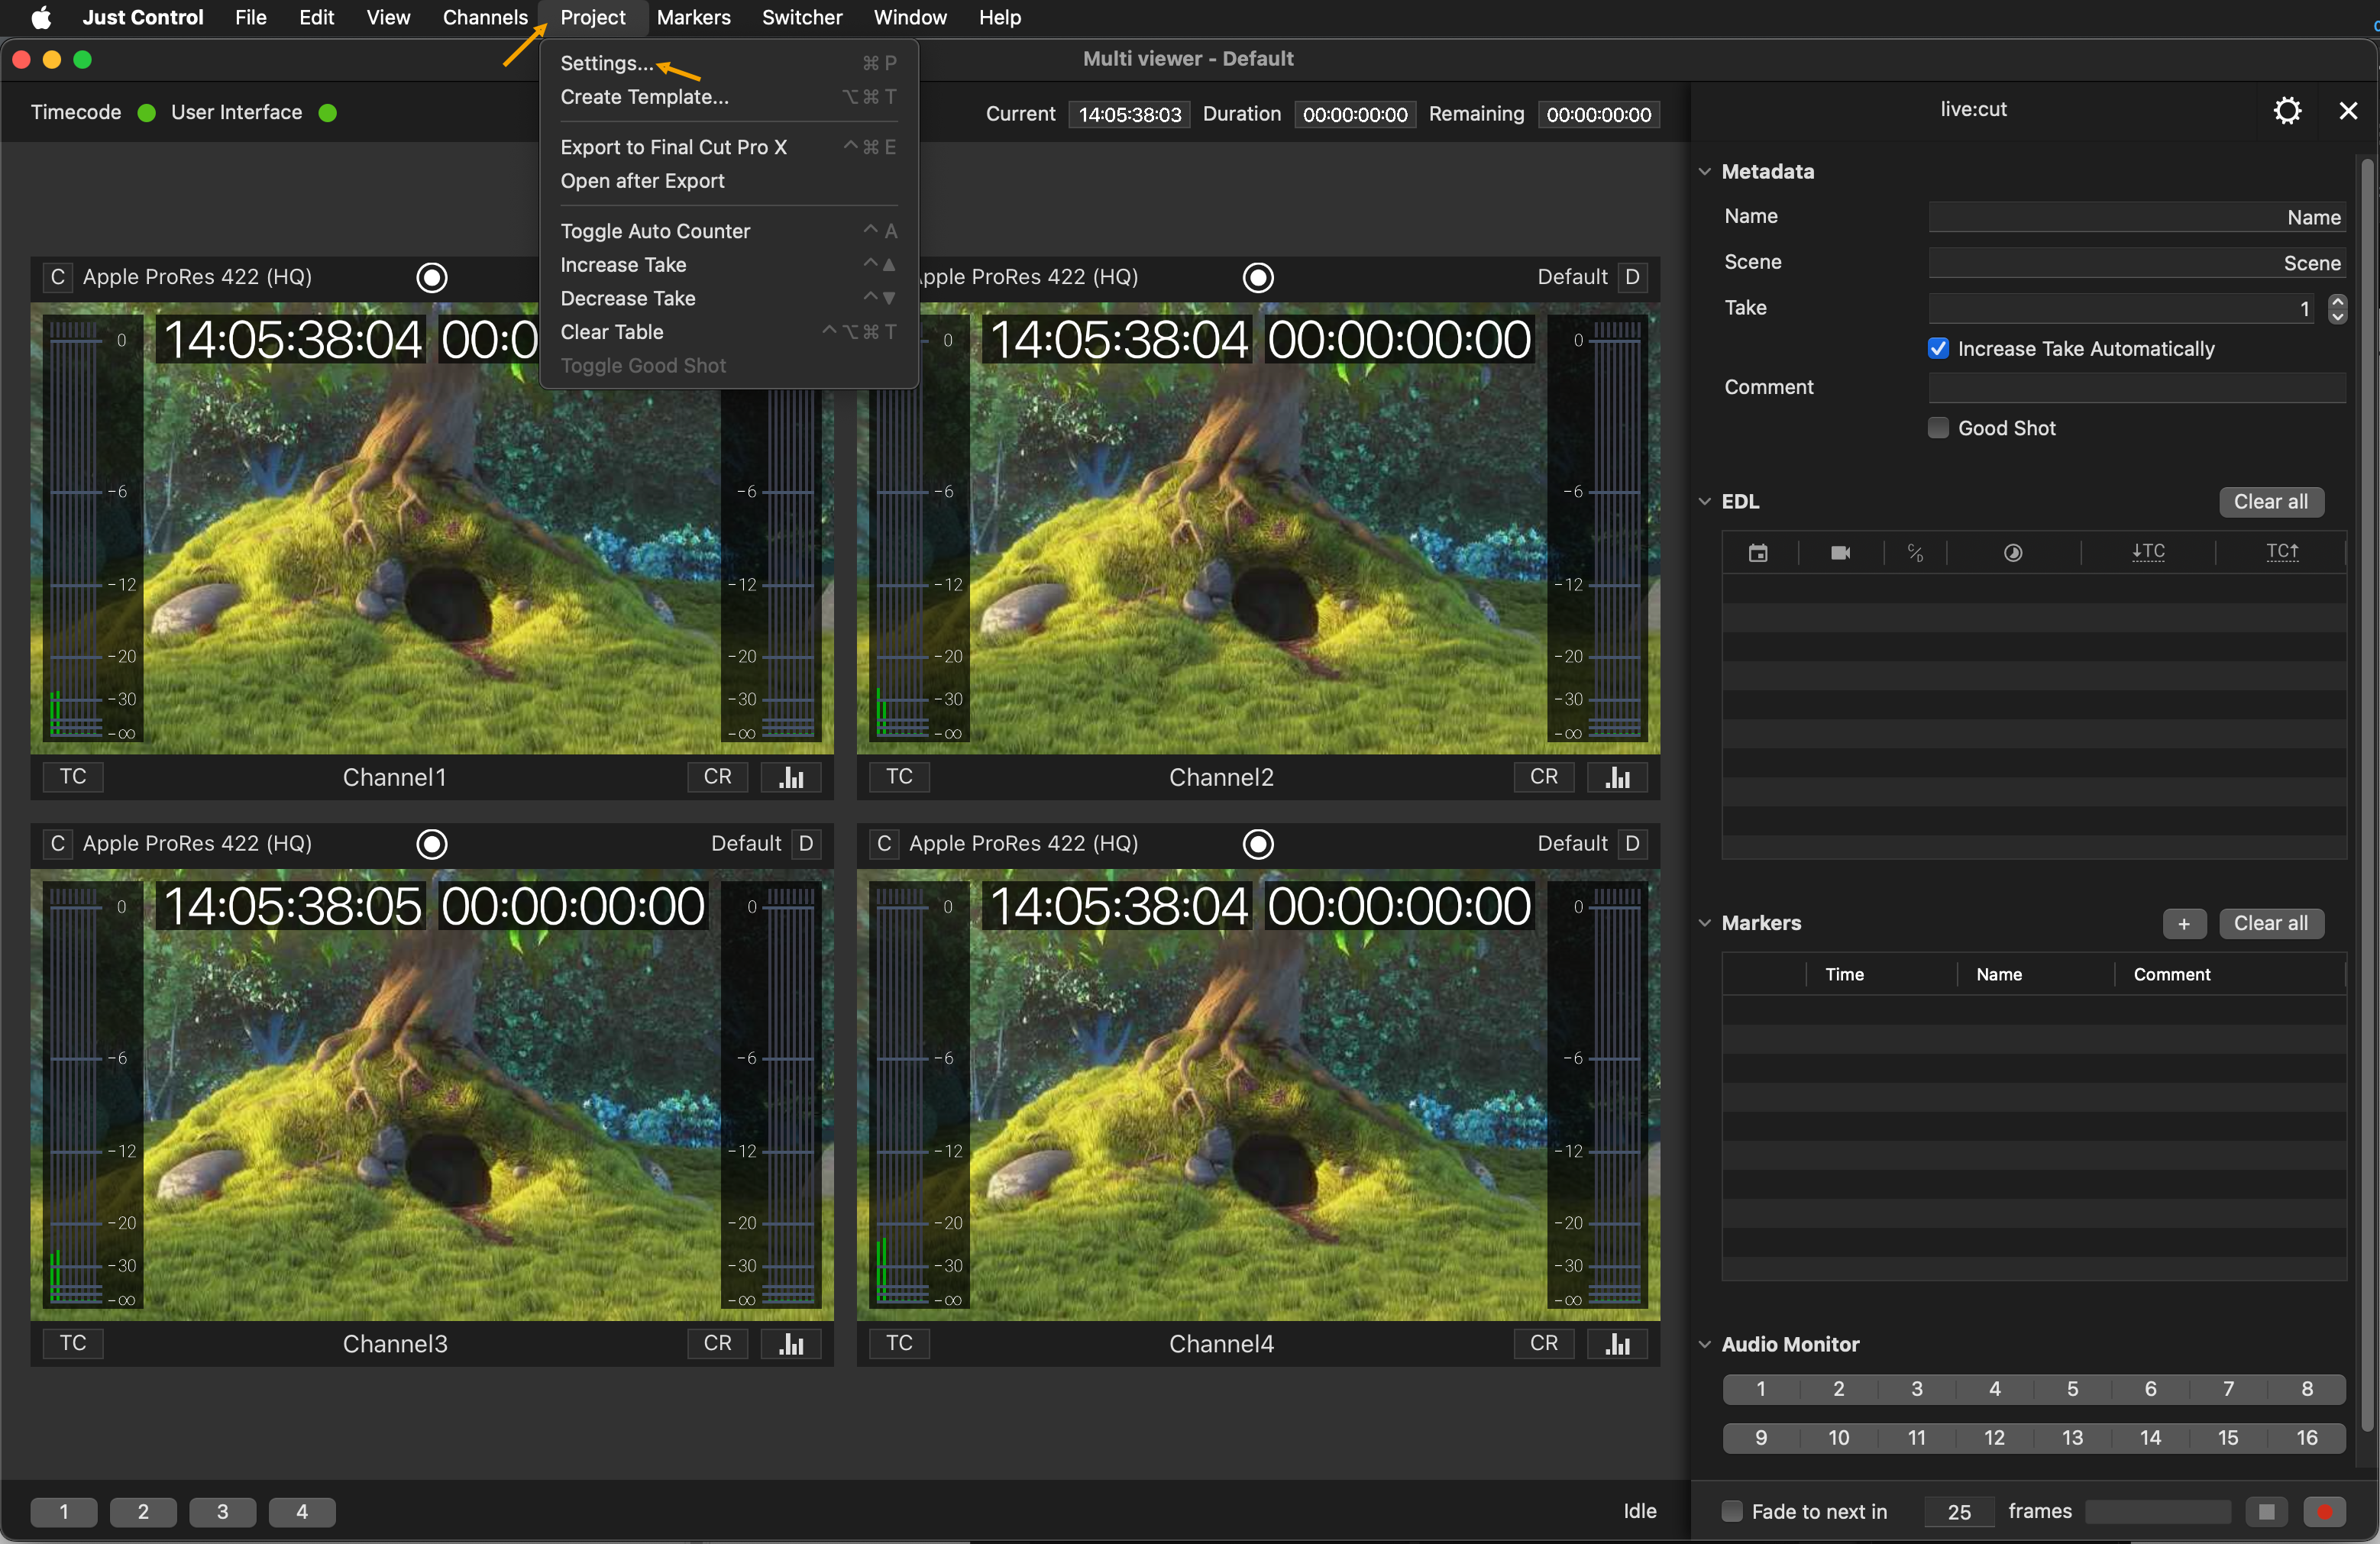Screen dimensions: 2380x1544
Task: Select channel 1 button in bottom bar
Action: tap(64, 1512)
